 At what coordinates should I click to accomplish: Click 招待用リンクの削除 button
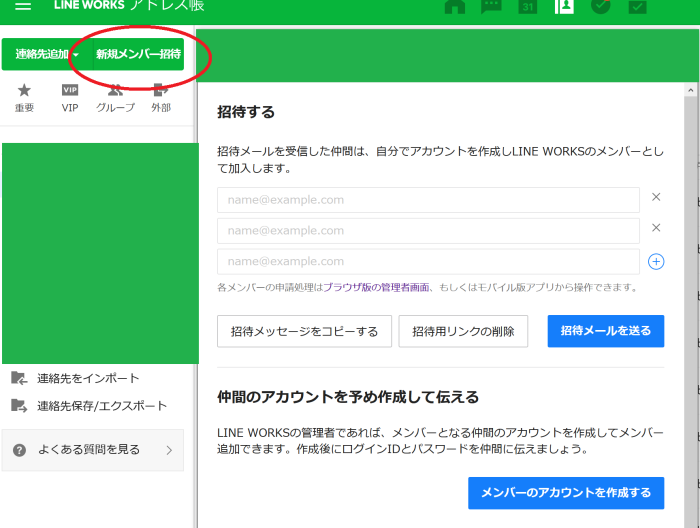463,331
